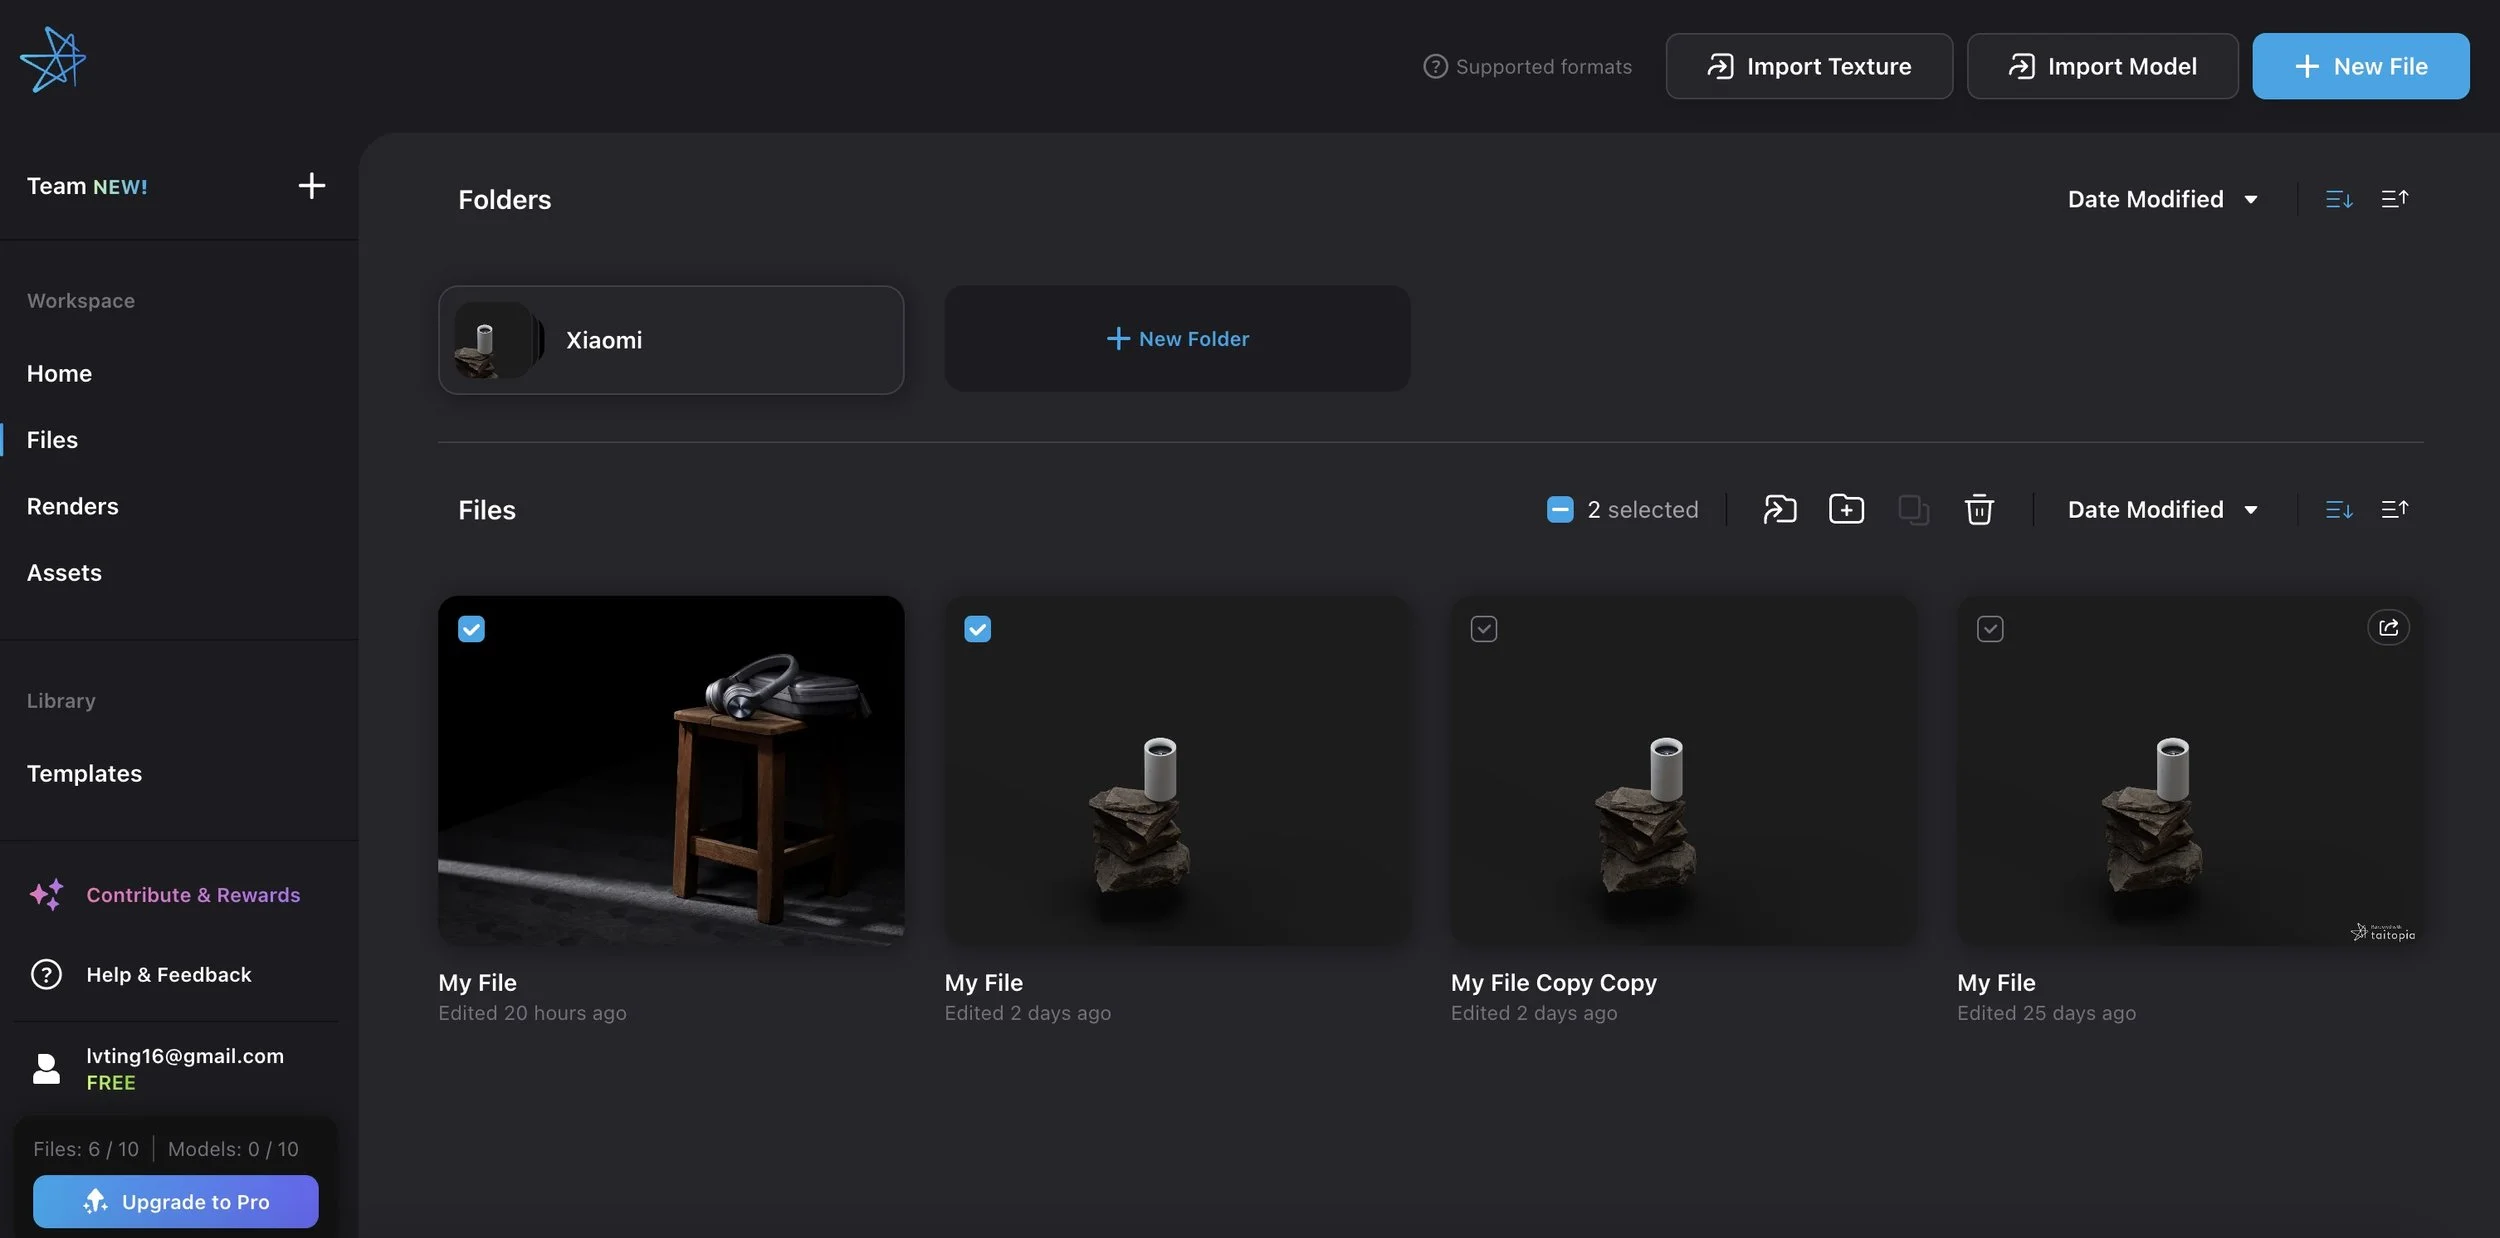Select the My File Copy Copy checkbox
The image size is (2500, 1238).
coord(1483,629)
